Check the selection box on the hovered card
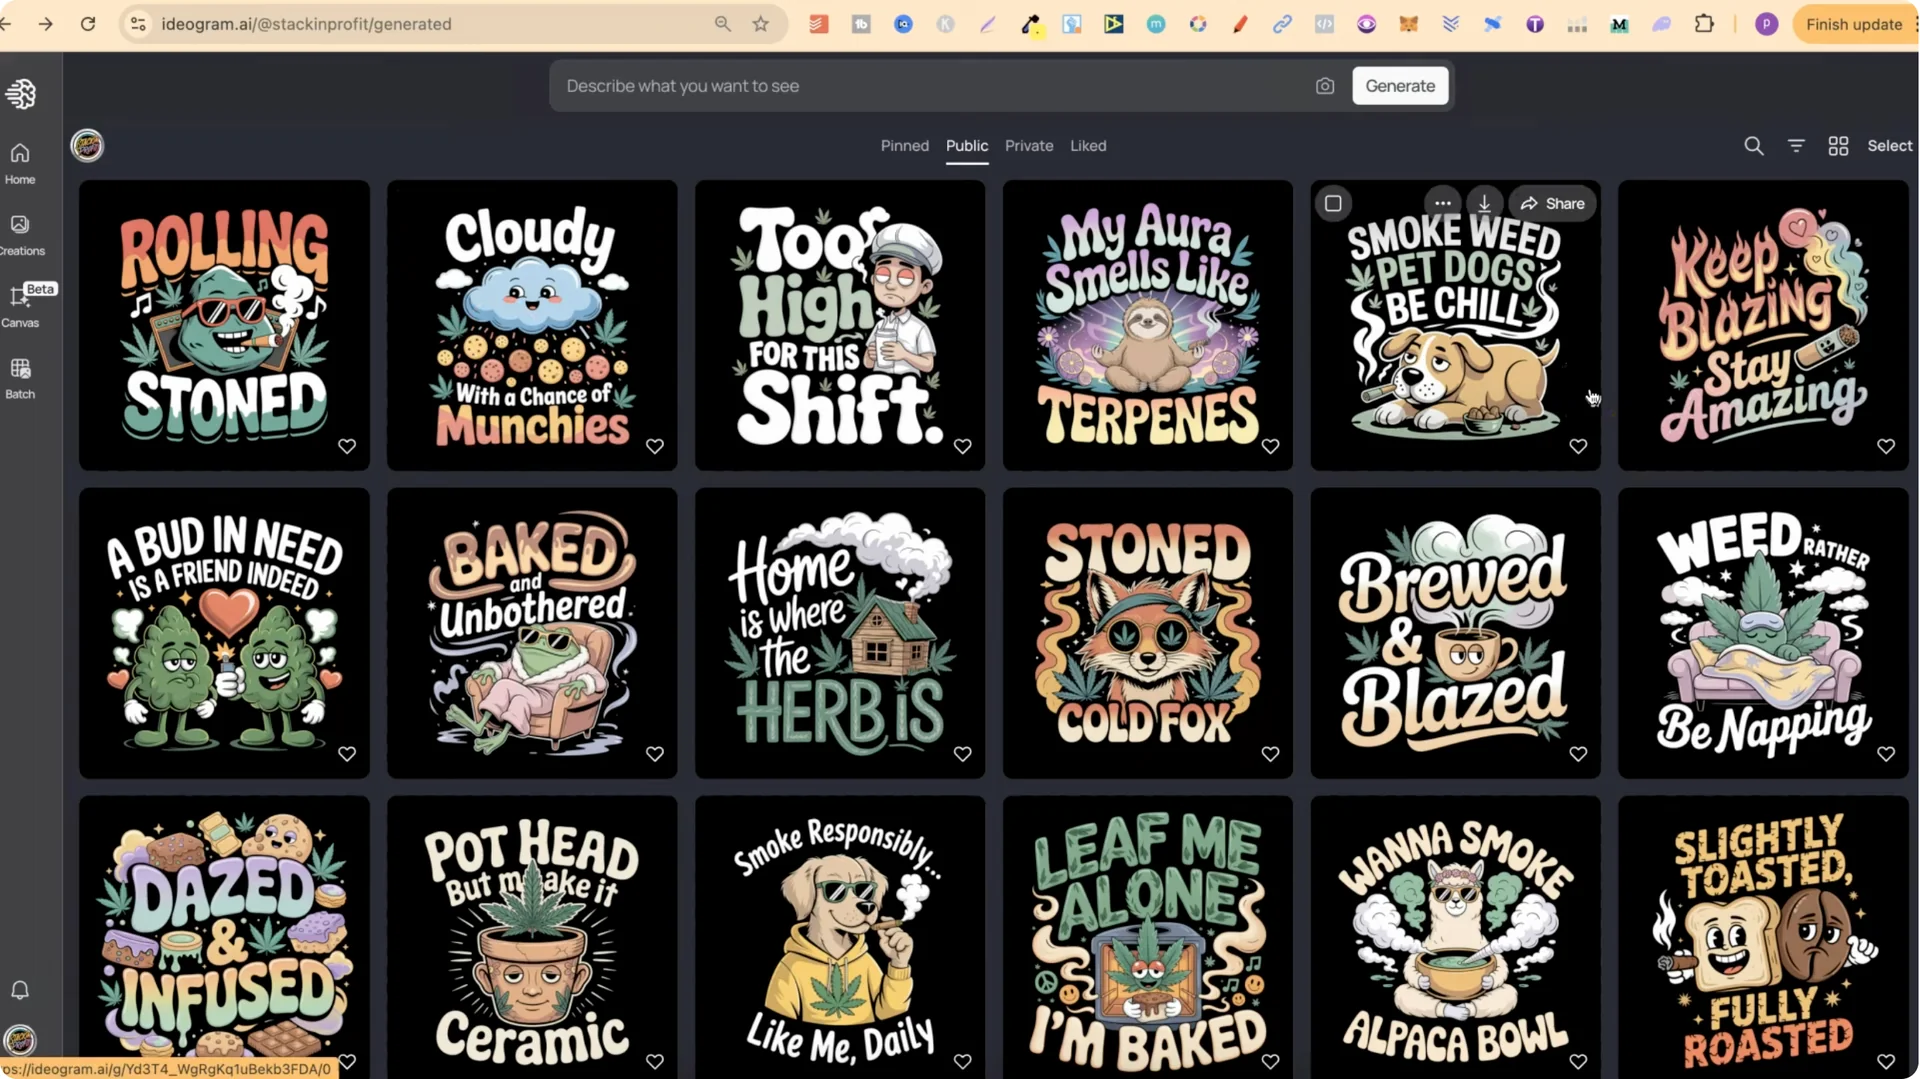This screenshot has height=1079, width=1920. [1333, 203]
